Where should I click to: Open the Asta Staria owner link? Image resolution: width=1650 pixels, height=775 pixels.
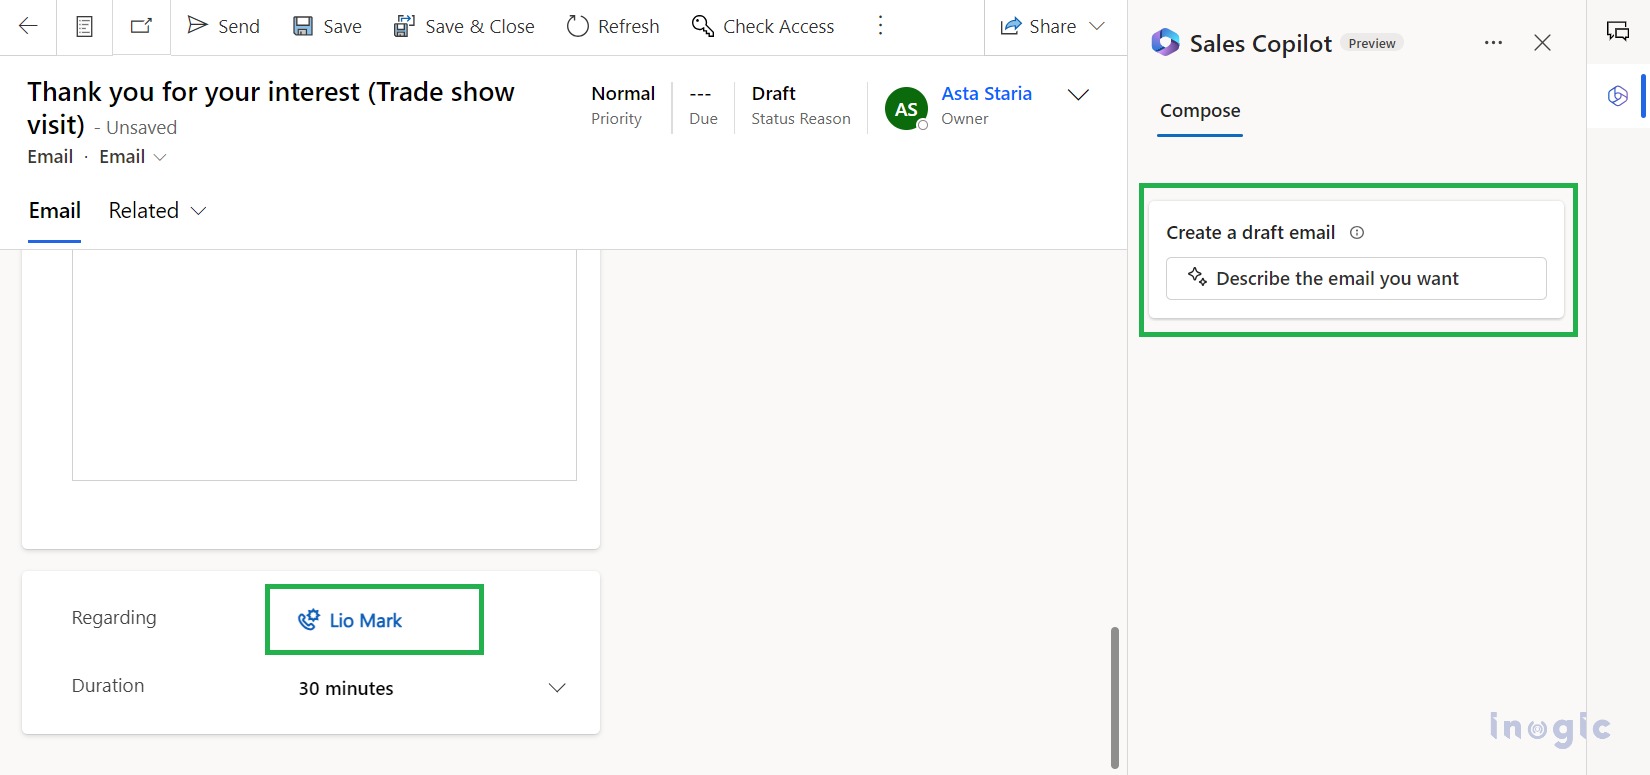coord(986,94)
